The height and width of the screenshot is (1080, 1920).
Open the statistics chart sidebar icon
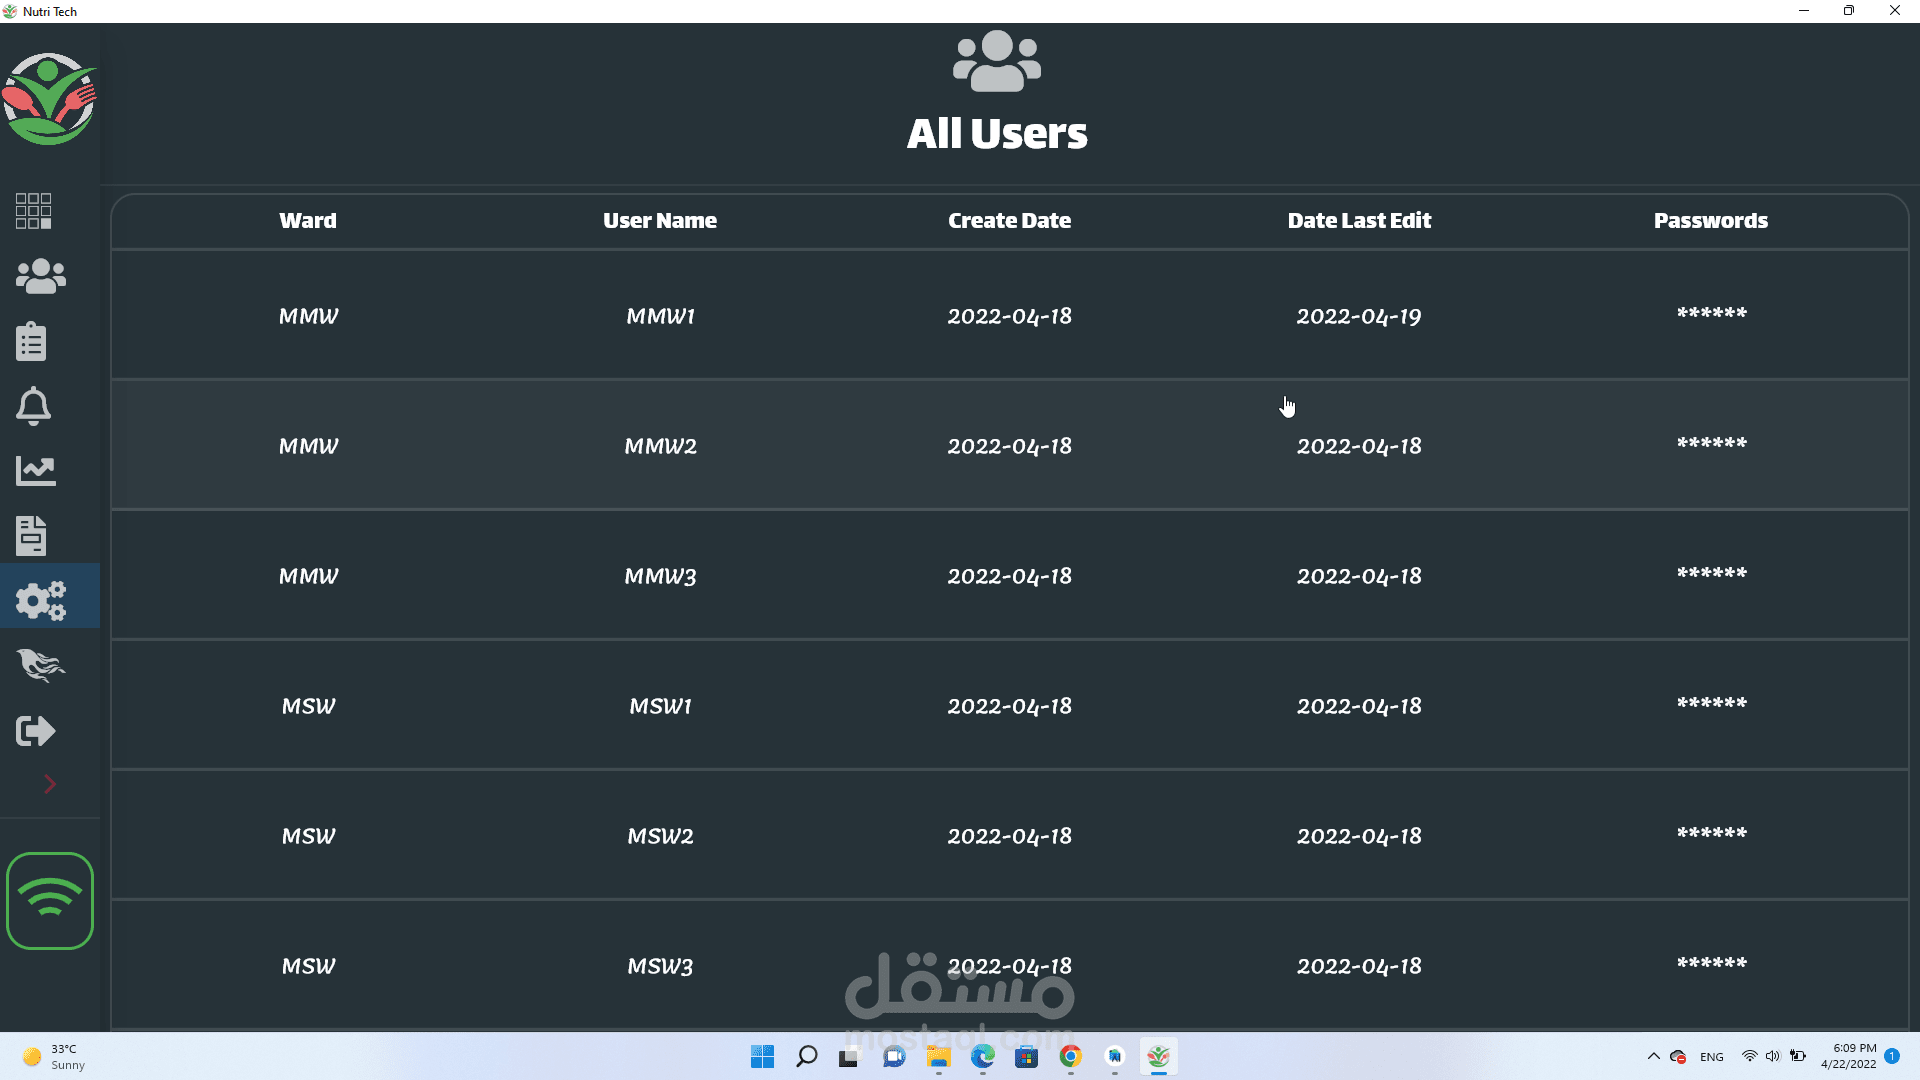pos(36,471)
